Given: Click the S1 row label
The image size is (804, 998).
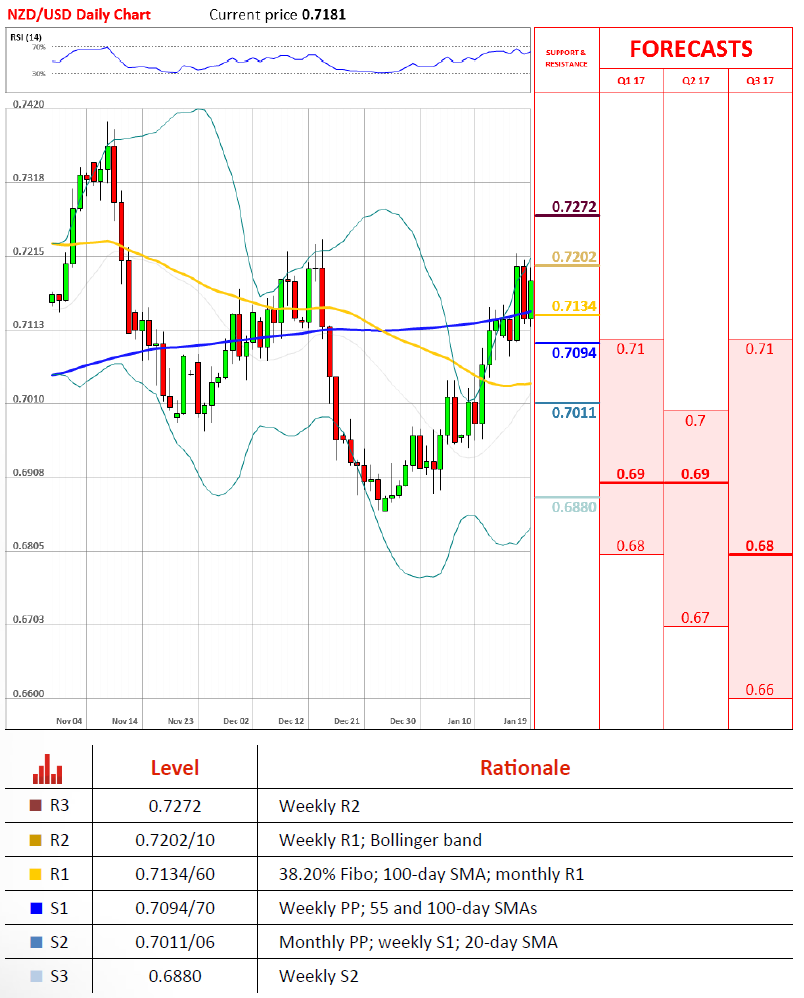Looking at the screenshot, I should pos(59,908).
